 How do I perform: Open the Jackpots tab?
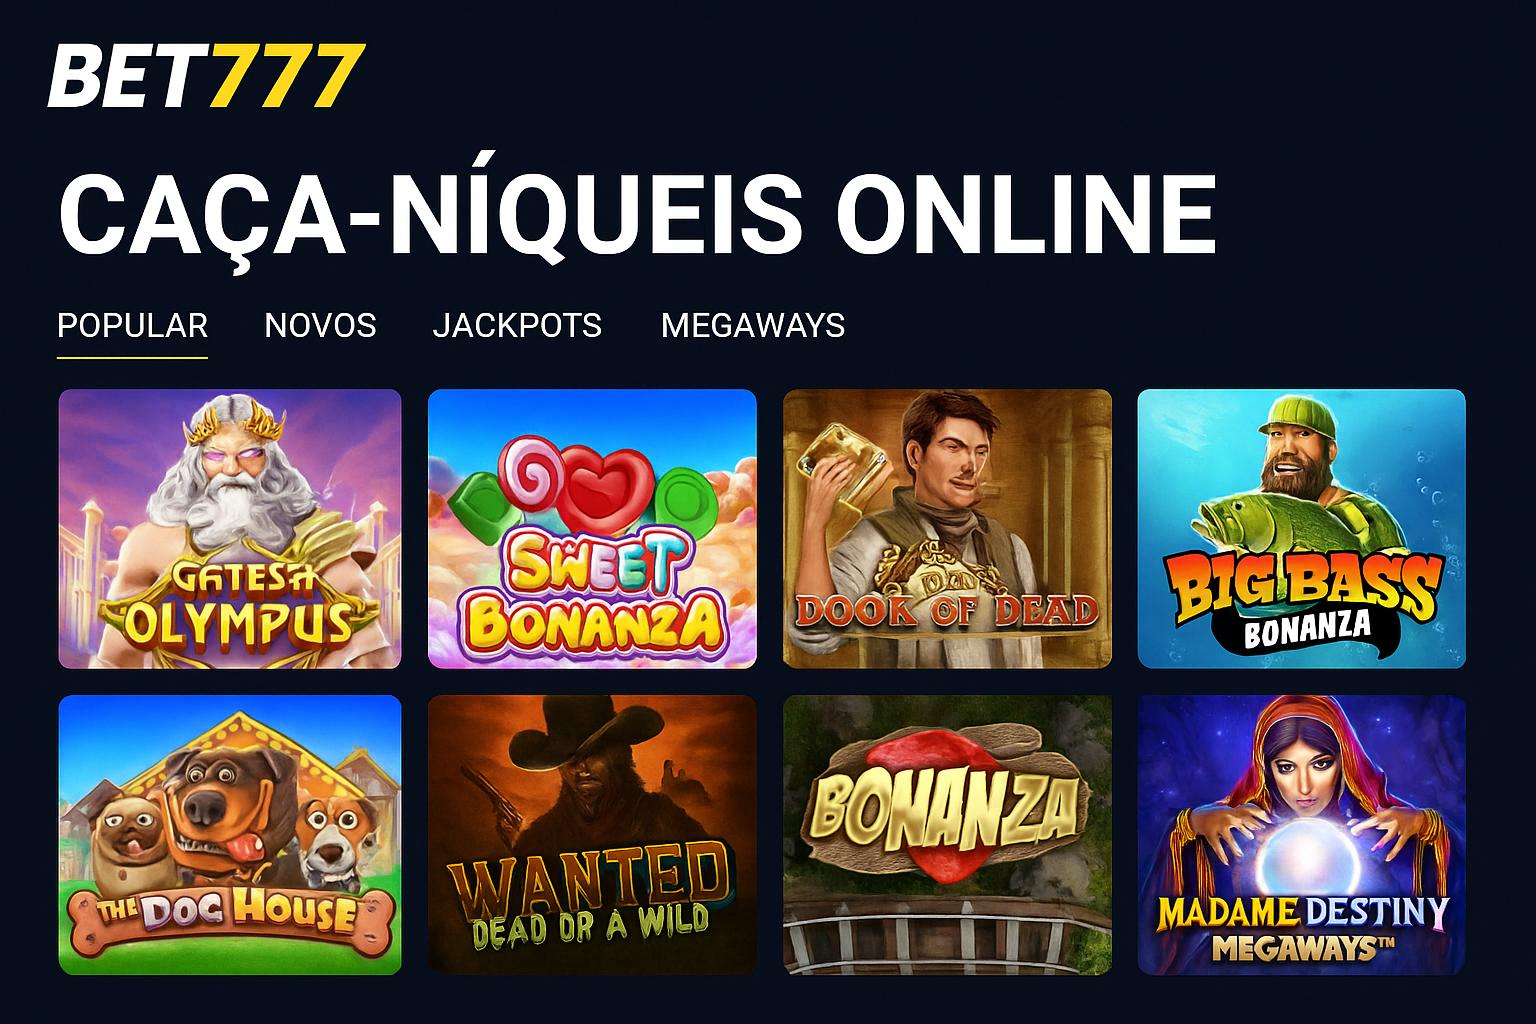coord(517,326)
